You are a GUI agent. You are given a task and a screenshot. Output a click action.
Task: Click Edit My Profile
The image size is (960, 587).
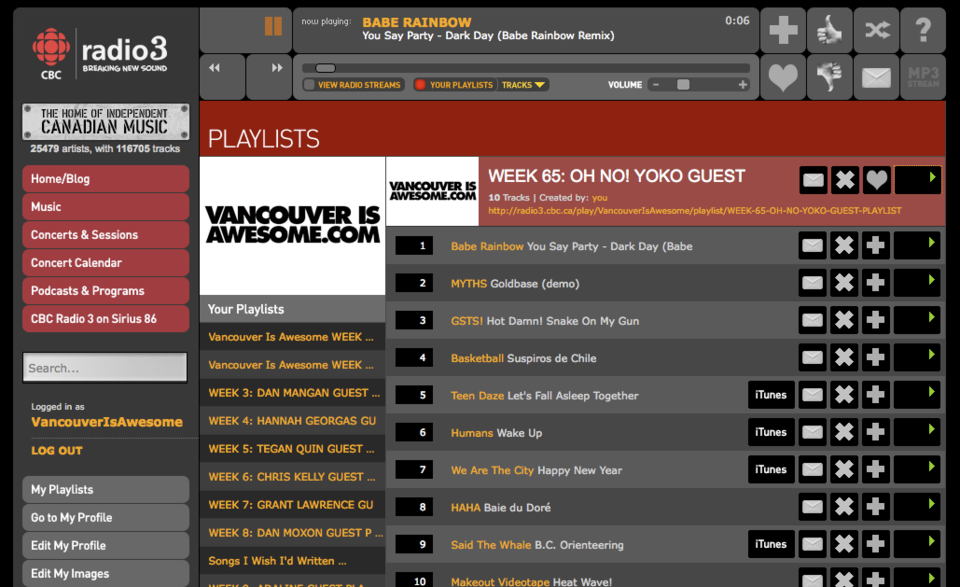pos(106,545)
